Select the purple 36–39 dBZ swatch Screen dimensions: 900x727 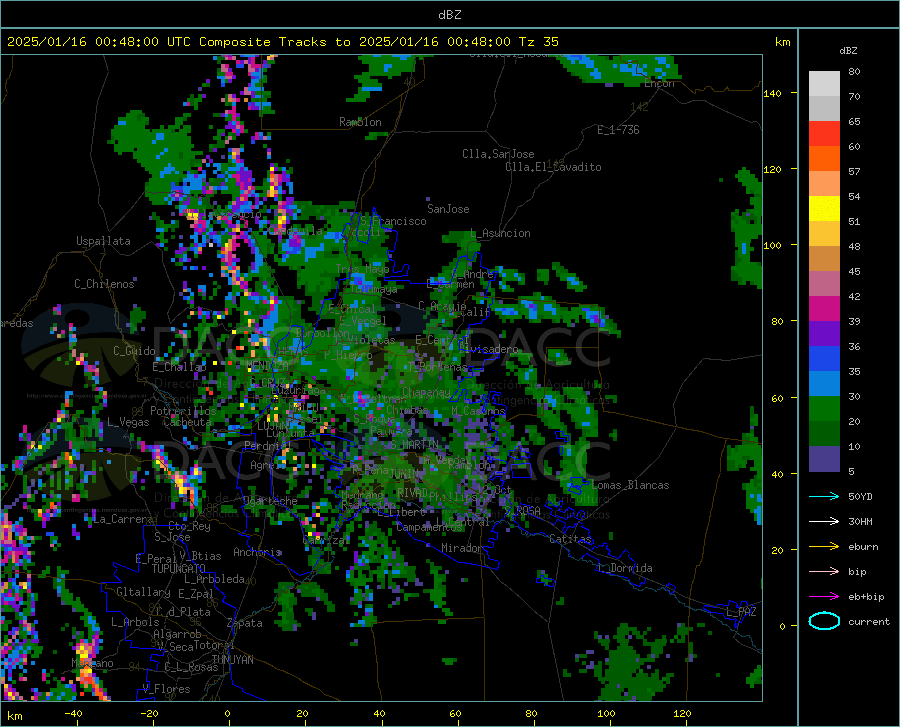824,334
